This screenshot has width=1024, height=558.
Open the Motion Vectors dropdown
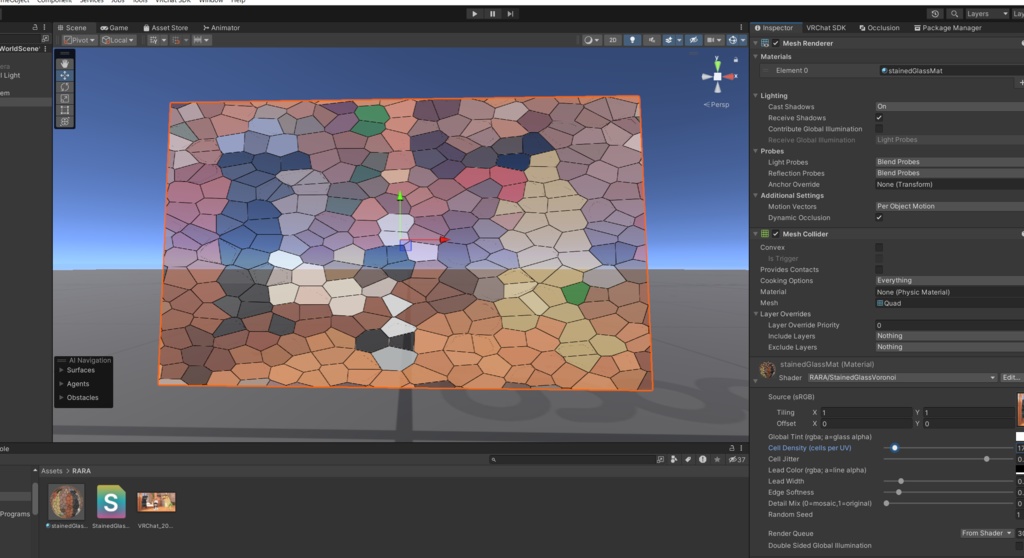950,206
